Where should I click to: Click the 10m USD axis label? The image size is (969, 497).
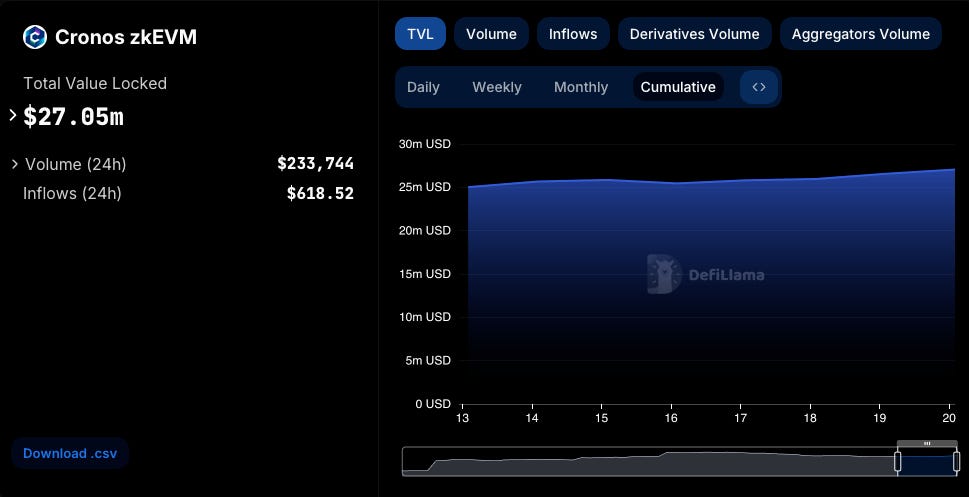click(425, 317)
